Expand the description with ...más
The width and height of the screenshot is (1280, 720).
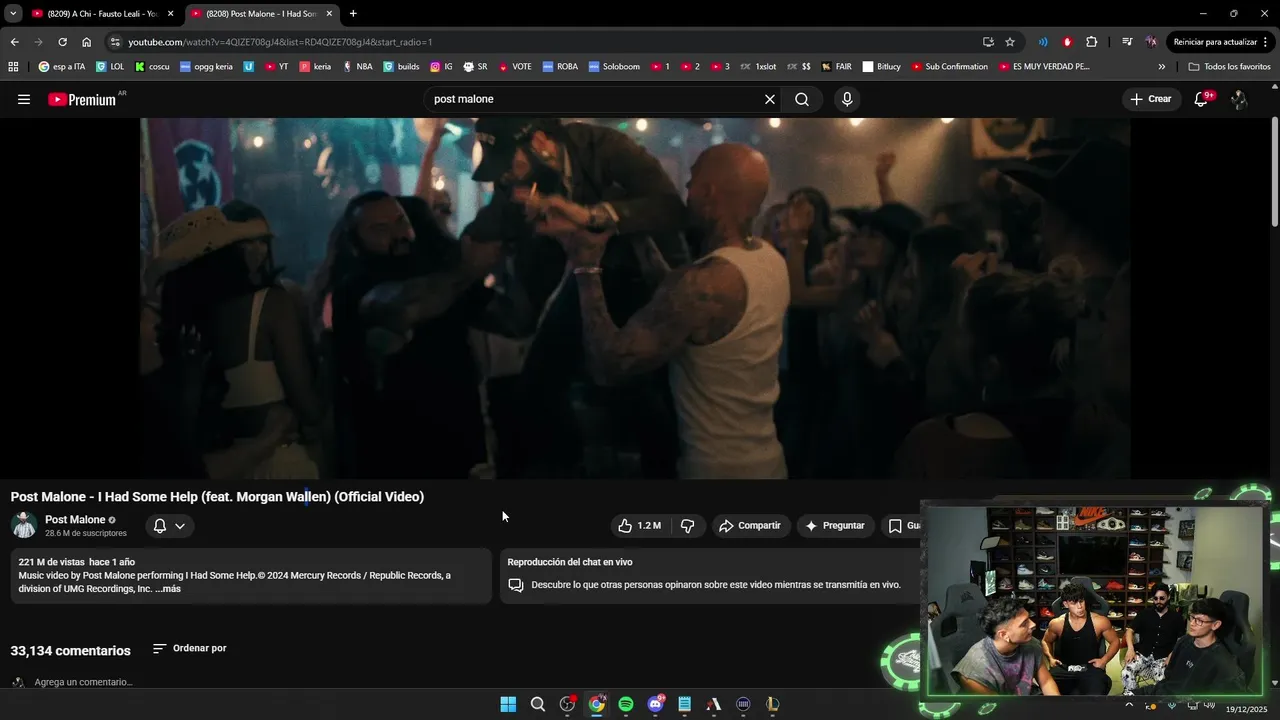tap(168, 589)
